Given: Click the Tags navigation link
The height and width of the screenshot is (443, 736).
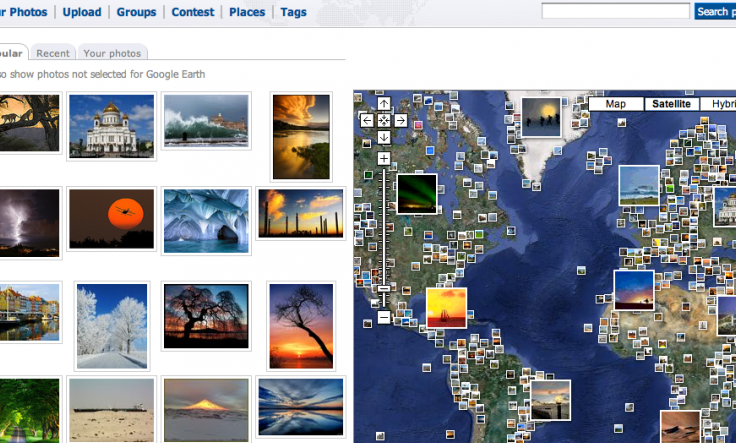Looking at the screenshot, I should pos(293,12).
